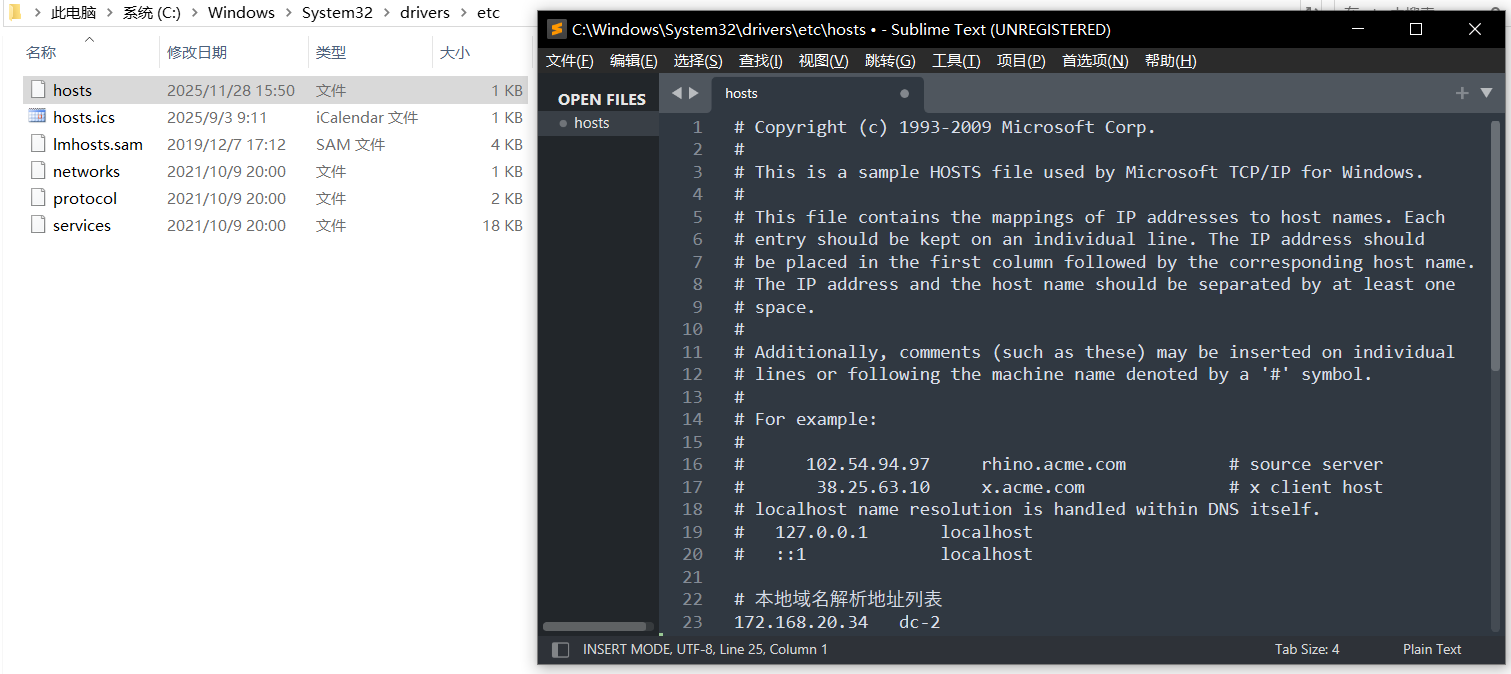Click the 2025/11/28 15:50 date cell
This screenshot has width=1511, height=674.
pyautogui.click(x=231, y=90)
